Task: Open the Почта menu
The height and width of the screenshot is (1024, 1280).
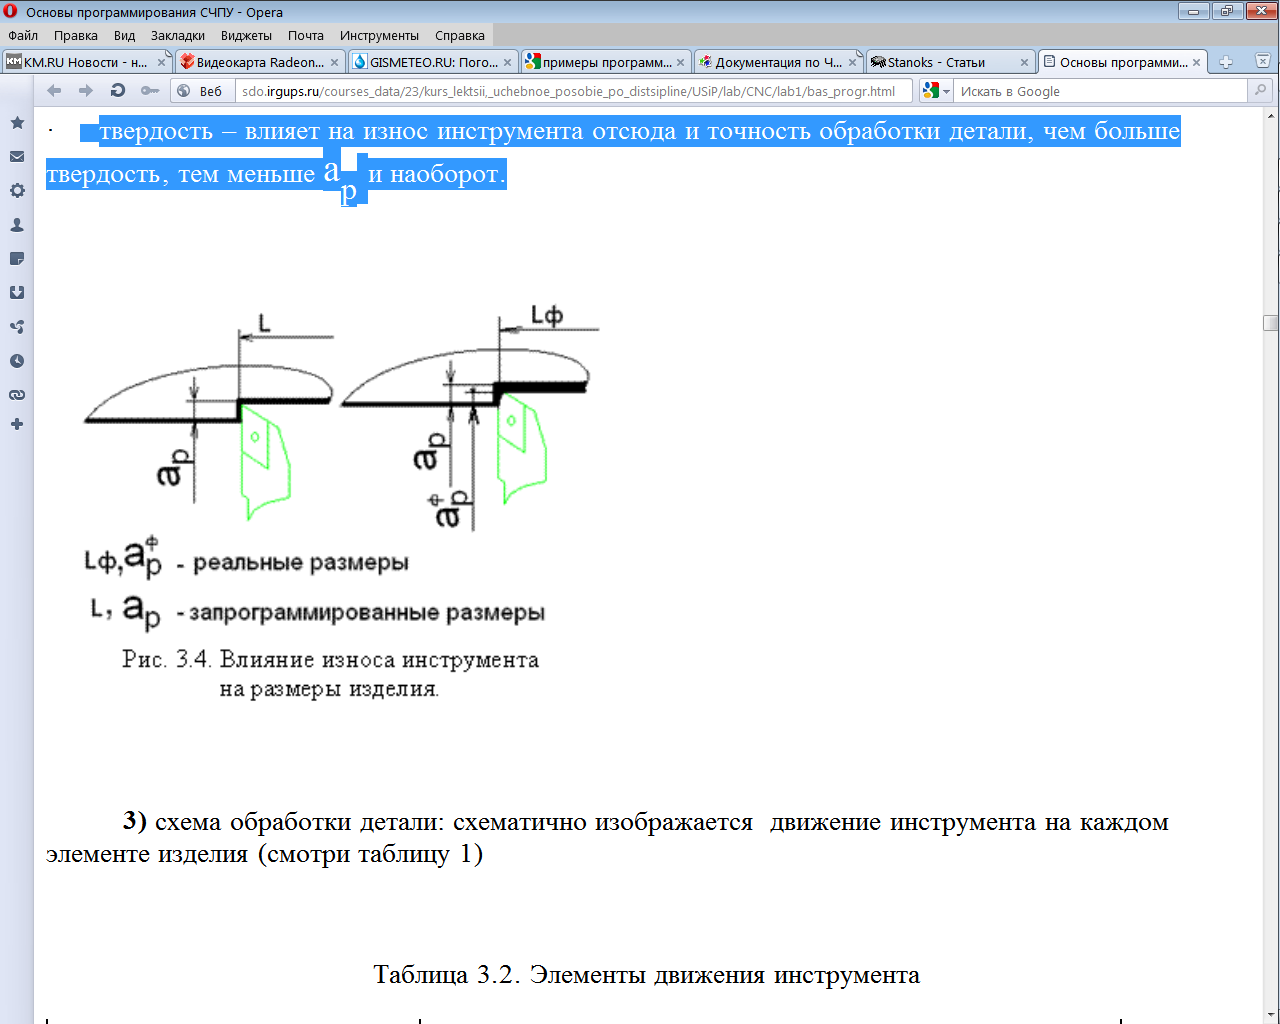Action: 306,35
